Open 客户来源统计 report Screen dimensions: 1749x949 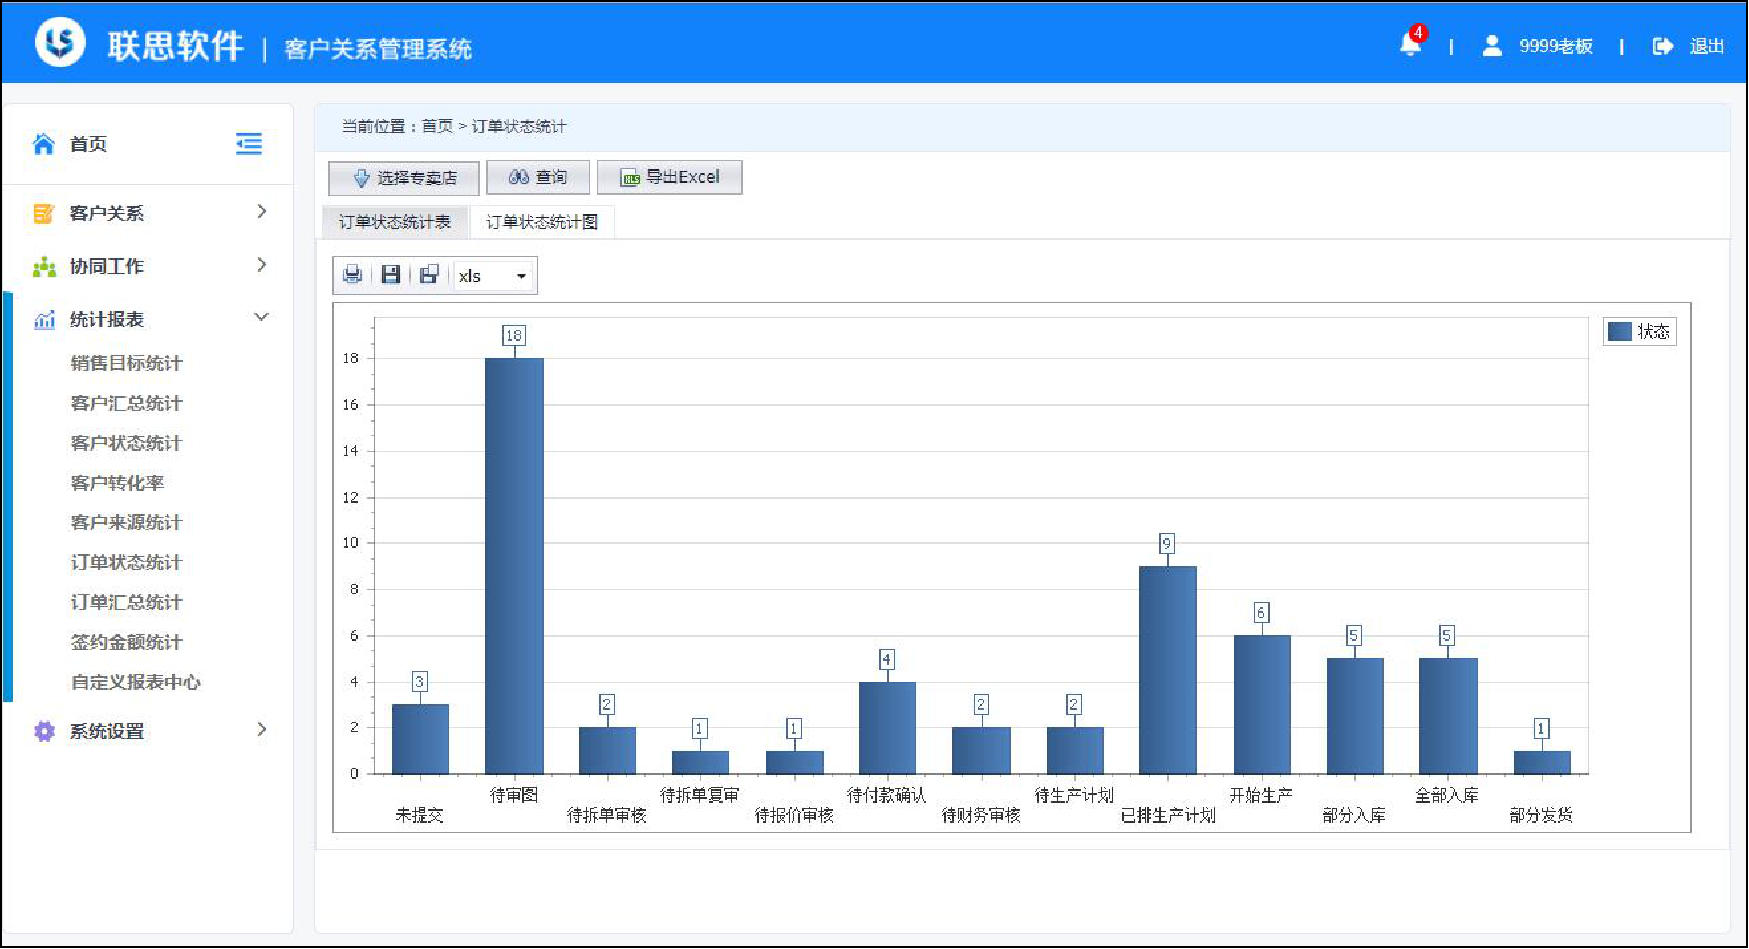pos(126,523)
